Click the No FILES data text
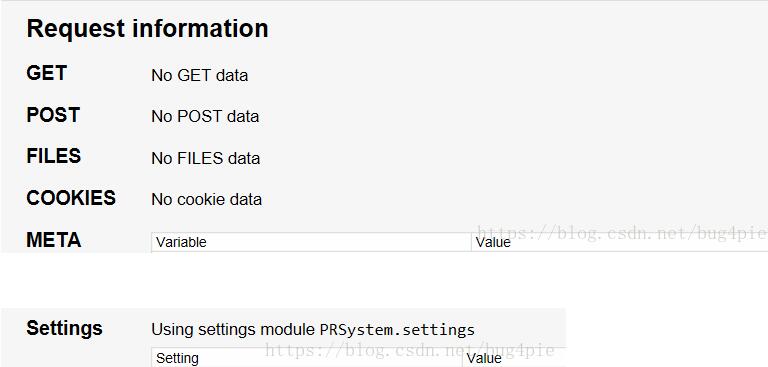768x367 pixels. point(206,158)
